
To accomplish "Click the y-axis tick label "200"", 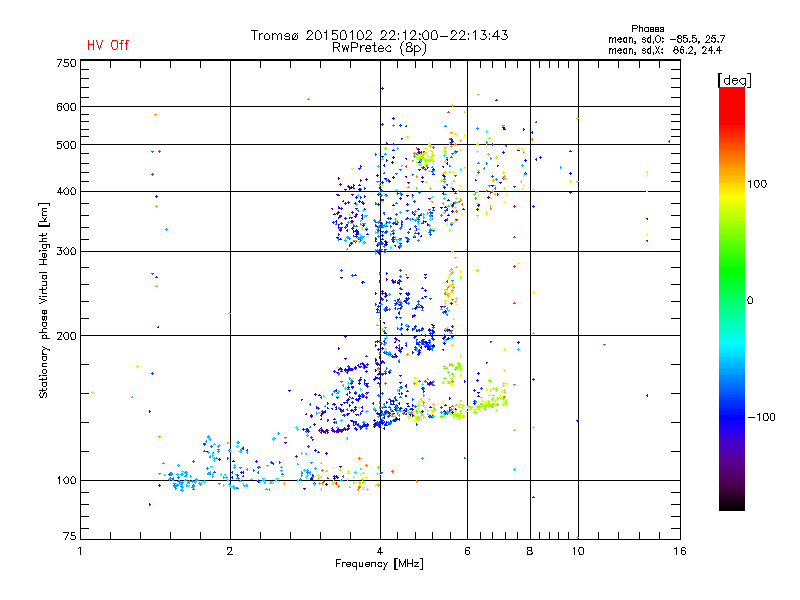I will pyautogui.click(x=66, y=336).
